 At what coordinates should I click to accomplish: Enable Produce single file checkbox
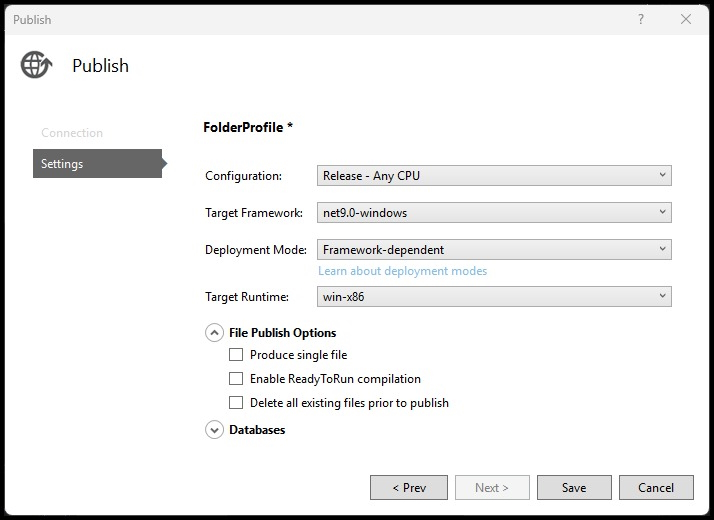[x=236, y=355]
